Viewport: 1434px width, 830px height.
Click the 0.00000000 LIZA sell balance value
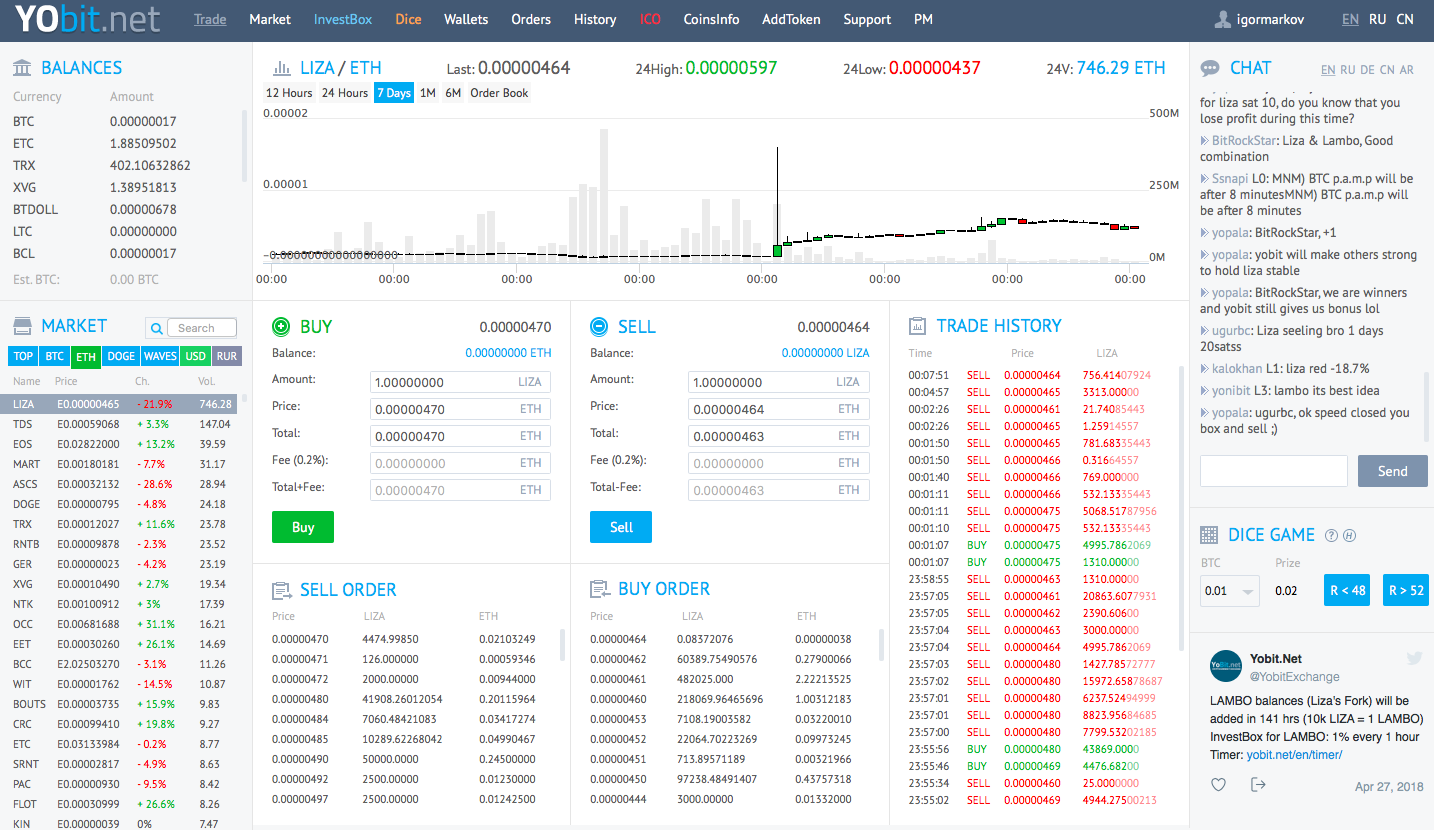click(825, 353)
